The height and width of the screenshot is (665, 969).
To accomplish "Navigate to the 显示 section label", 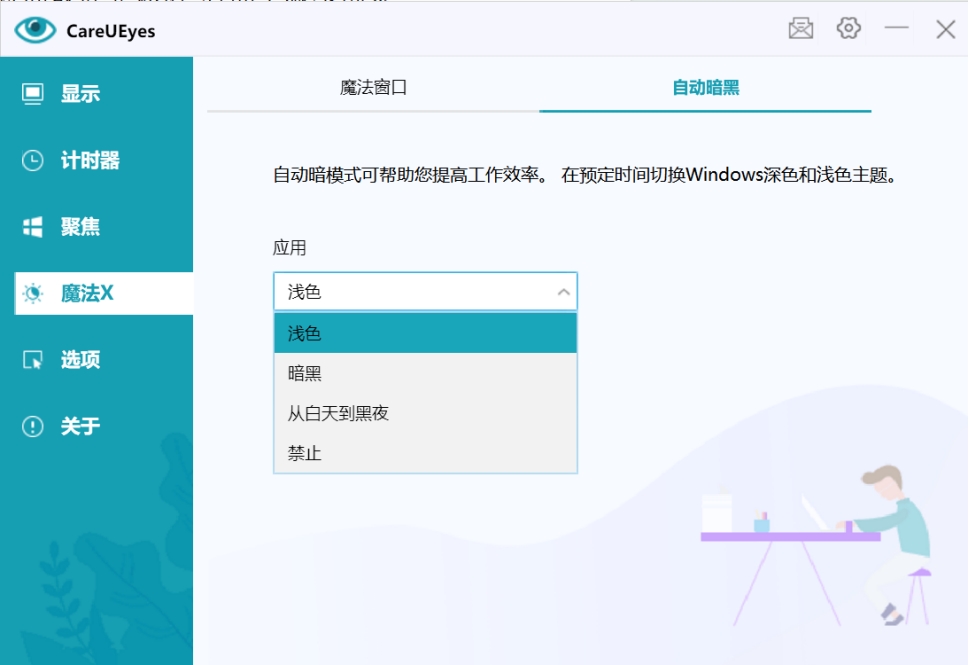I will [x=82, y=92].
